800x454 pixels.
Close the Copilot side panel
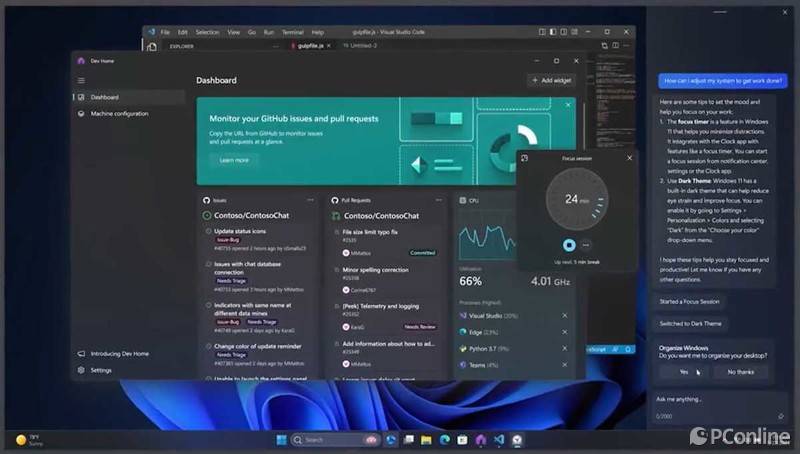[785, 12]
